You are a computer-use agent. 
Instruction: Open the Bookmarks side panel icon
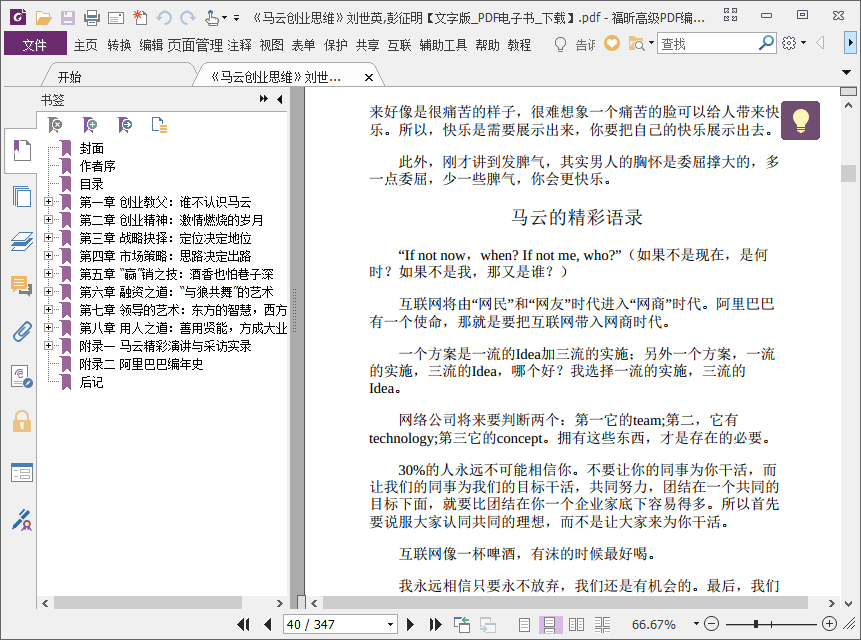click(21, 150)
